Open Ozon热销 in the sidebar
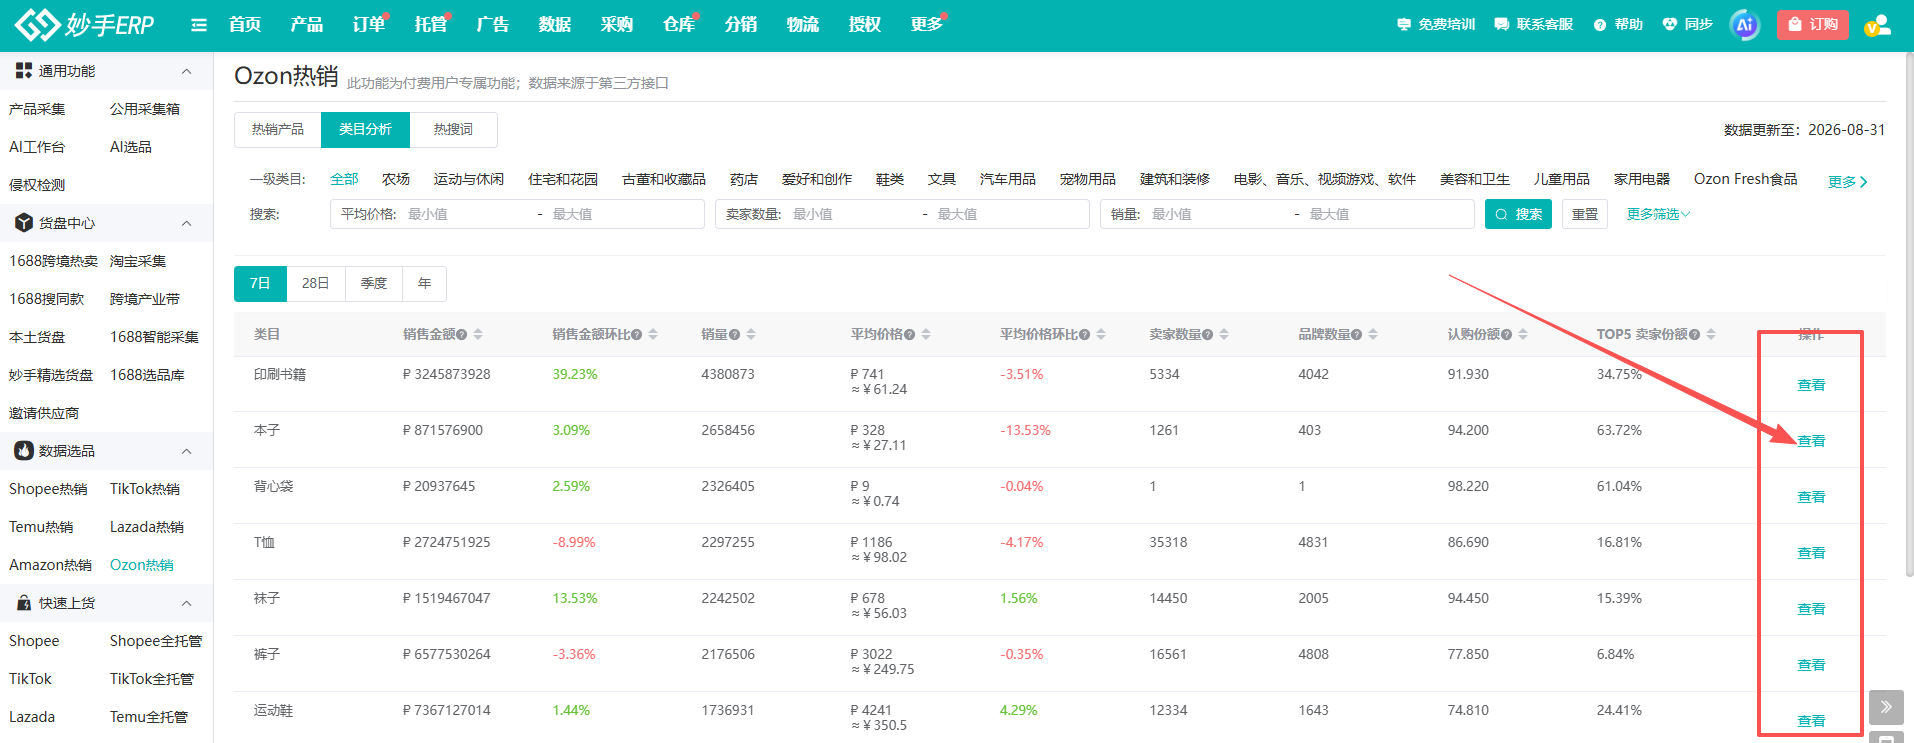Image resolution: width=1914 pixels, height=743 pixels. tap(142, 565)
